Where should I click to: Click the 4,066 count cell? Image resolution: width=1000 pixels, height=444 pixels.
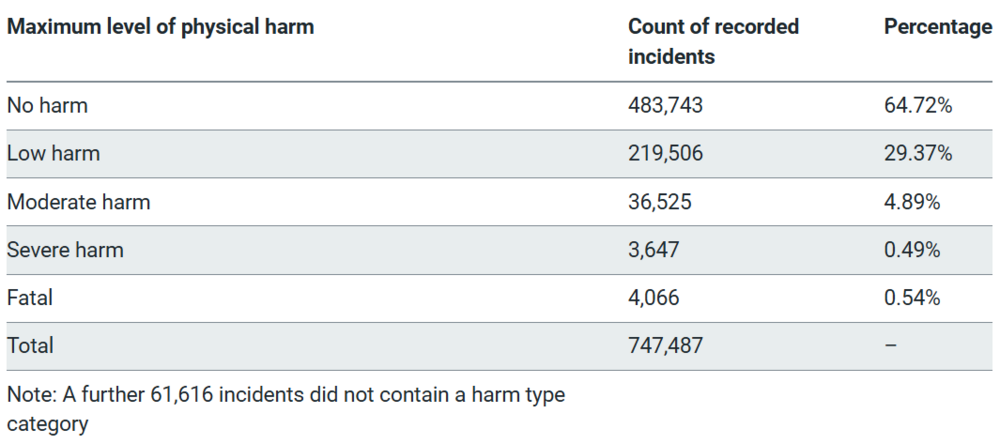pyautogui.click(x=654, y=297)
